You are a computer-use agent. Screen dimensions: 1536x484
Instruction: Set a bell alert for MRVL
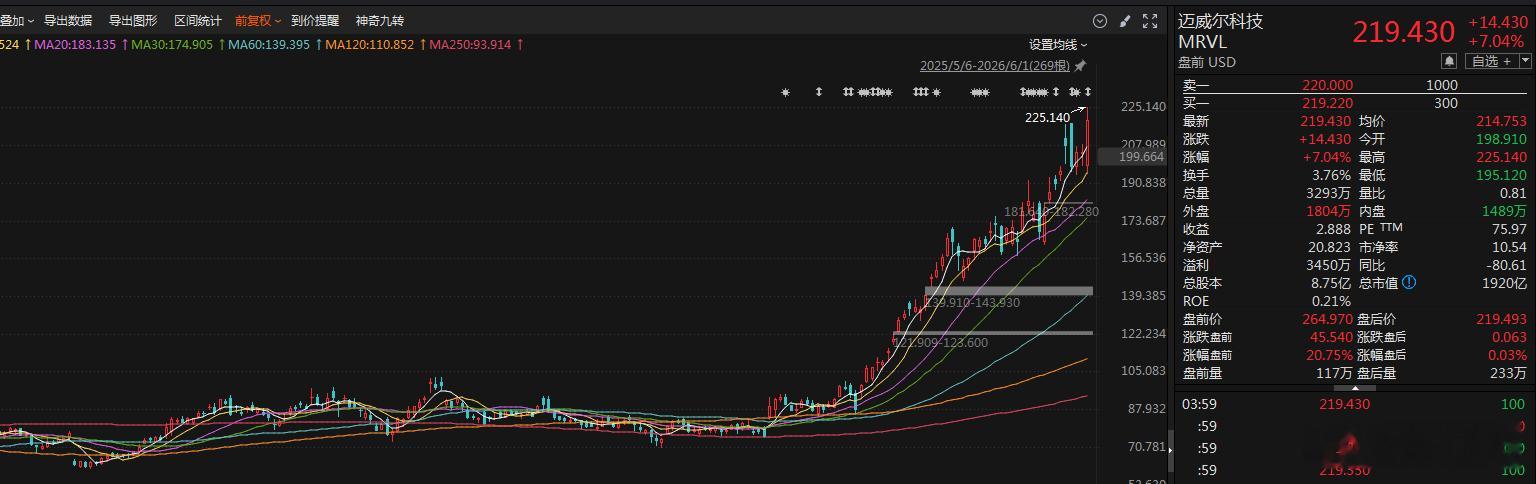coord(1449,62)
